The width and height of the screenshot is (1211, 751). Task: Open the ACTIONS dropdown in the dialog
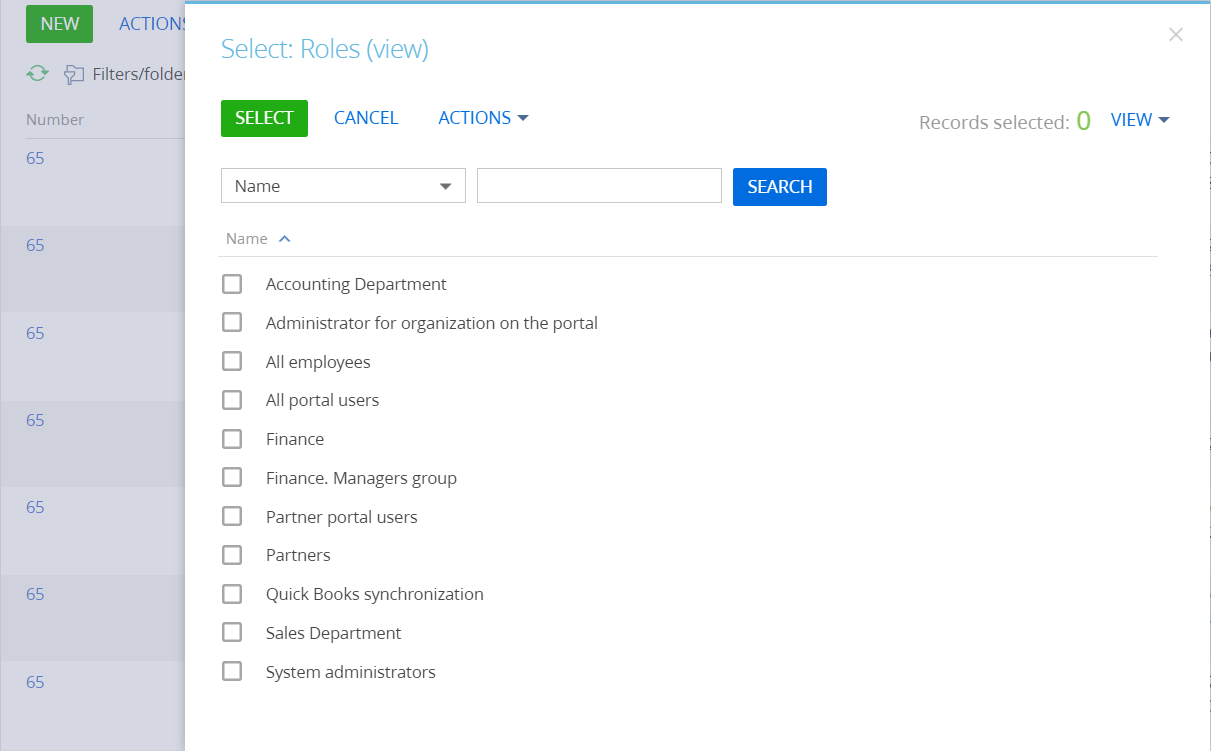click(x=483, y=118)
